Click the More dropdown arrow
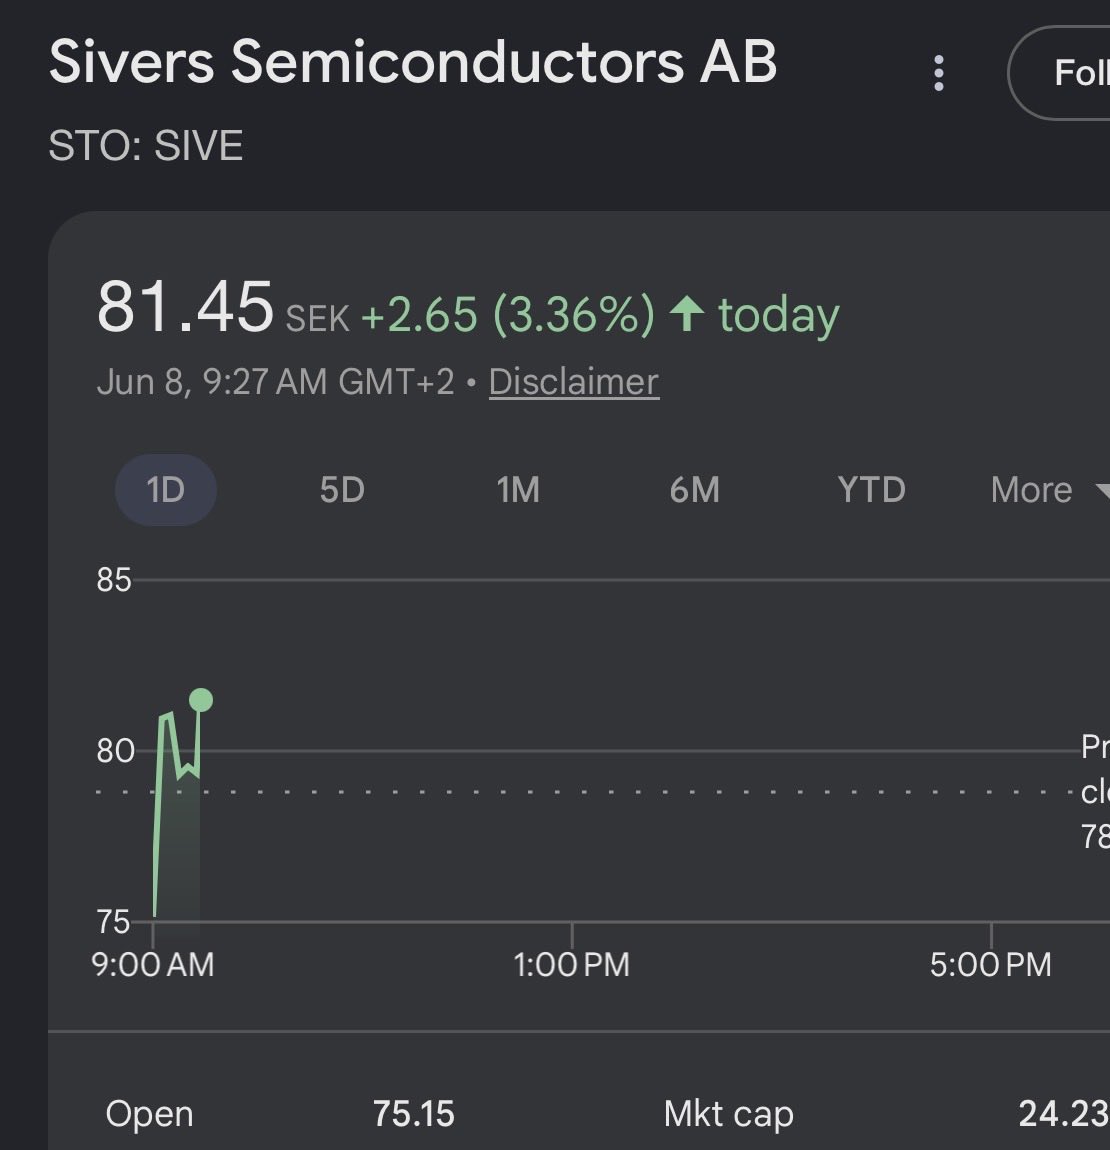Screen dimensions: 1110x1150 tap(1103, 491)
